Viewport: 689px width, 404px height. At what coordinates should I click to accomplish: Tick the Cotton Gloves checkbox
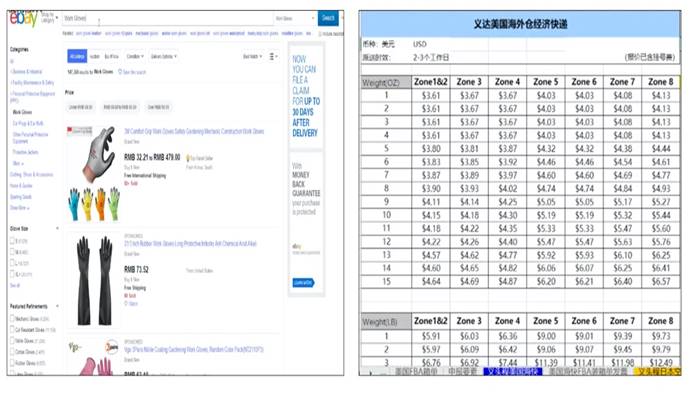(x=12, y=352)
